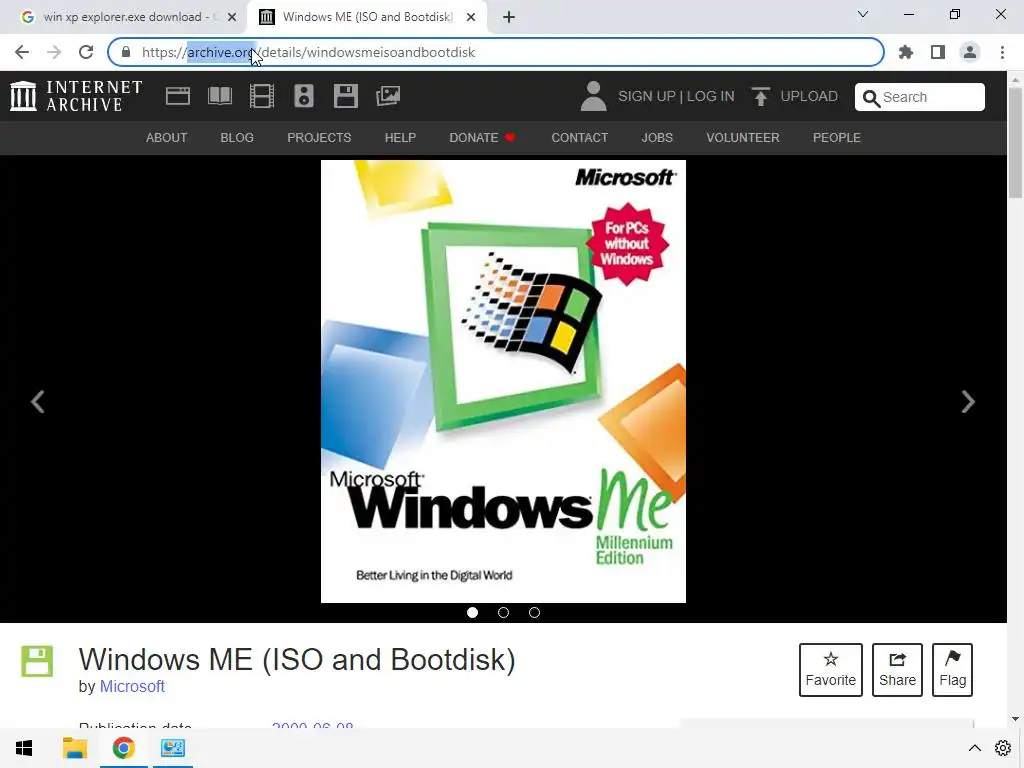1024x768 pixels.
Task: Open a new browser tab
Action: coord(509,17)
